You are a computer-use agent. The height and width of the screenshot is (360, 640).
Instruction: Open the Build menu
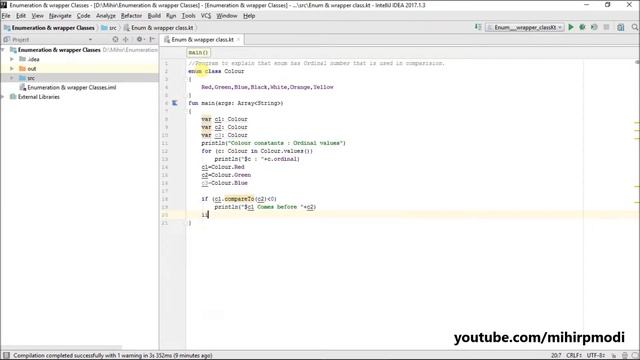(154, 16)
